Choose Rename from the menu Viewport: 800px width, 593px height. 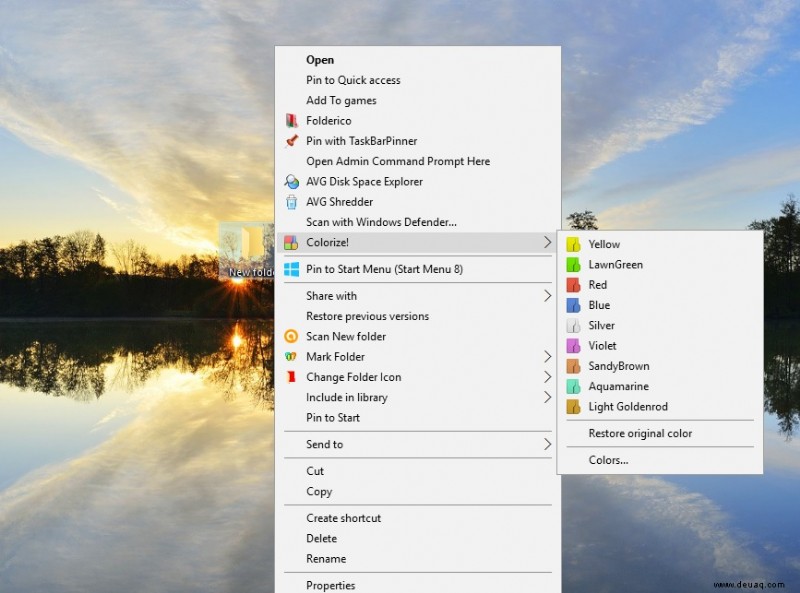417,559
